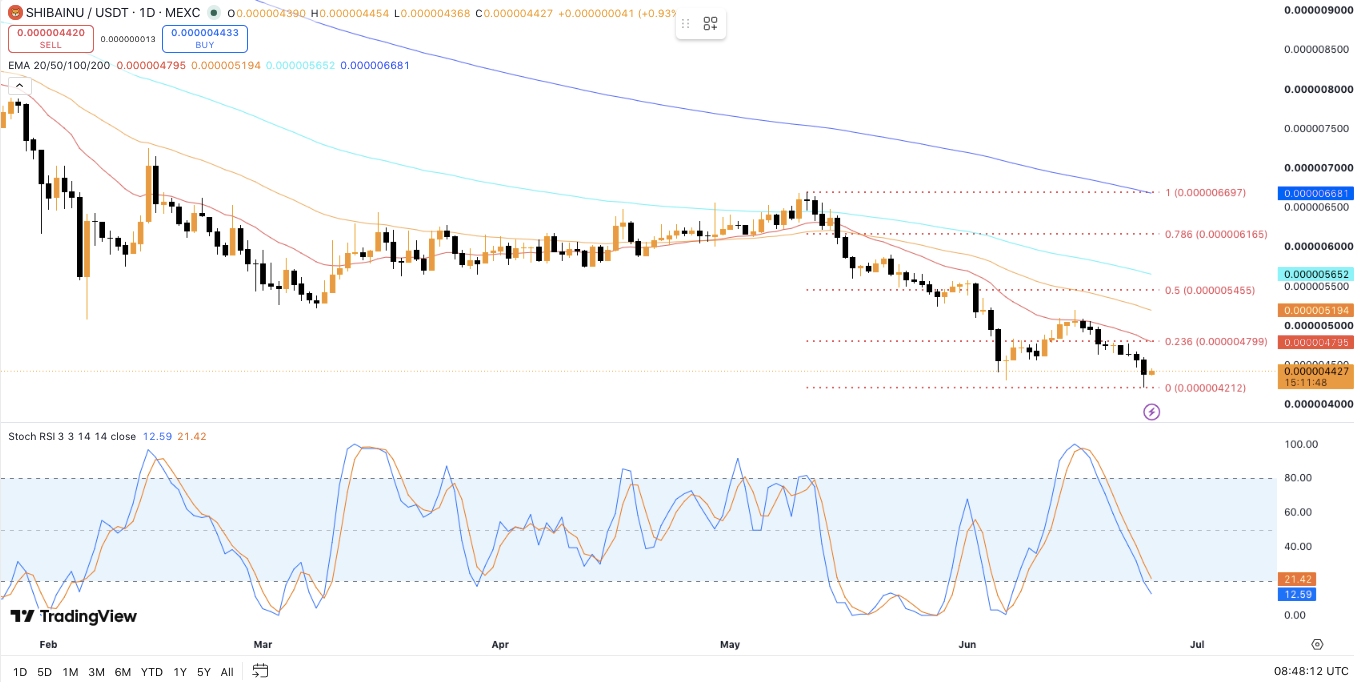Image resolution: width=1354 pixels, height=682 pixels.
Task: Click the Jul label on time axis
Action: (1197, 645)
